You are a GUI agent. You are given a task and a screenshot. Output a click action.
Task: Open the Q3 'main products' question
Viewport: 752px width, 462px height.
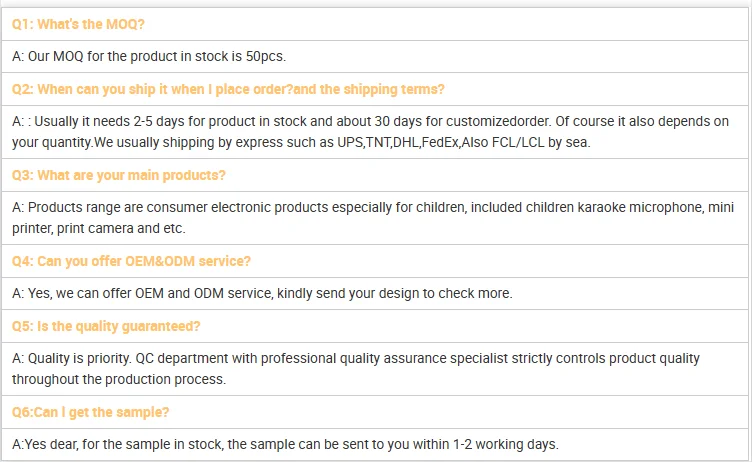[x=119, y=175]
